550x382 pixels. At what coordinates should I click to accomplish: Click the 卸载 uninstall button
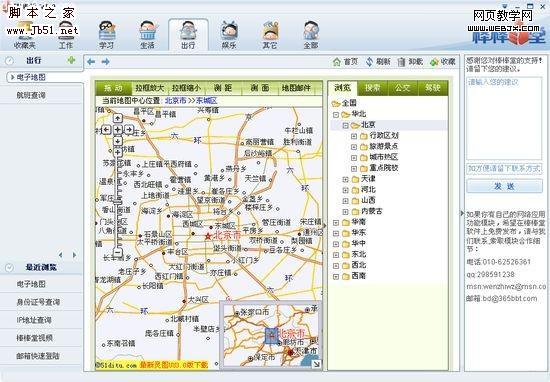[410, 62]
